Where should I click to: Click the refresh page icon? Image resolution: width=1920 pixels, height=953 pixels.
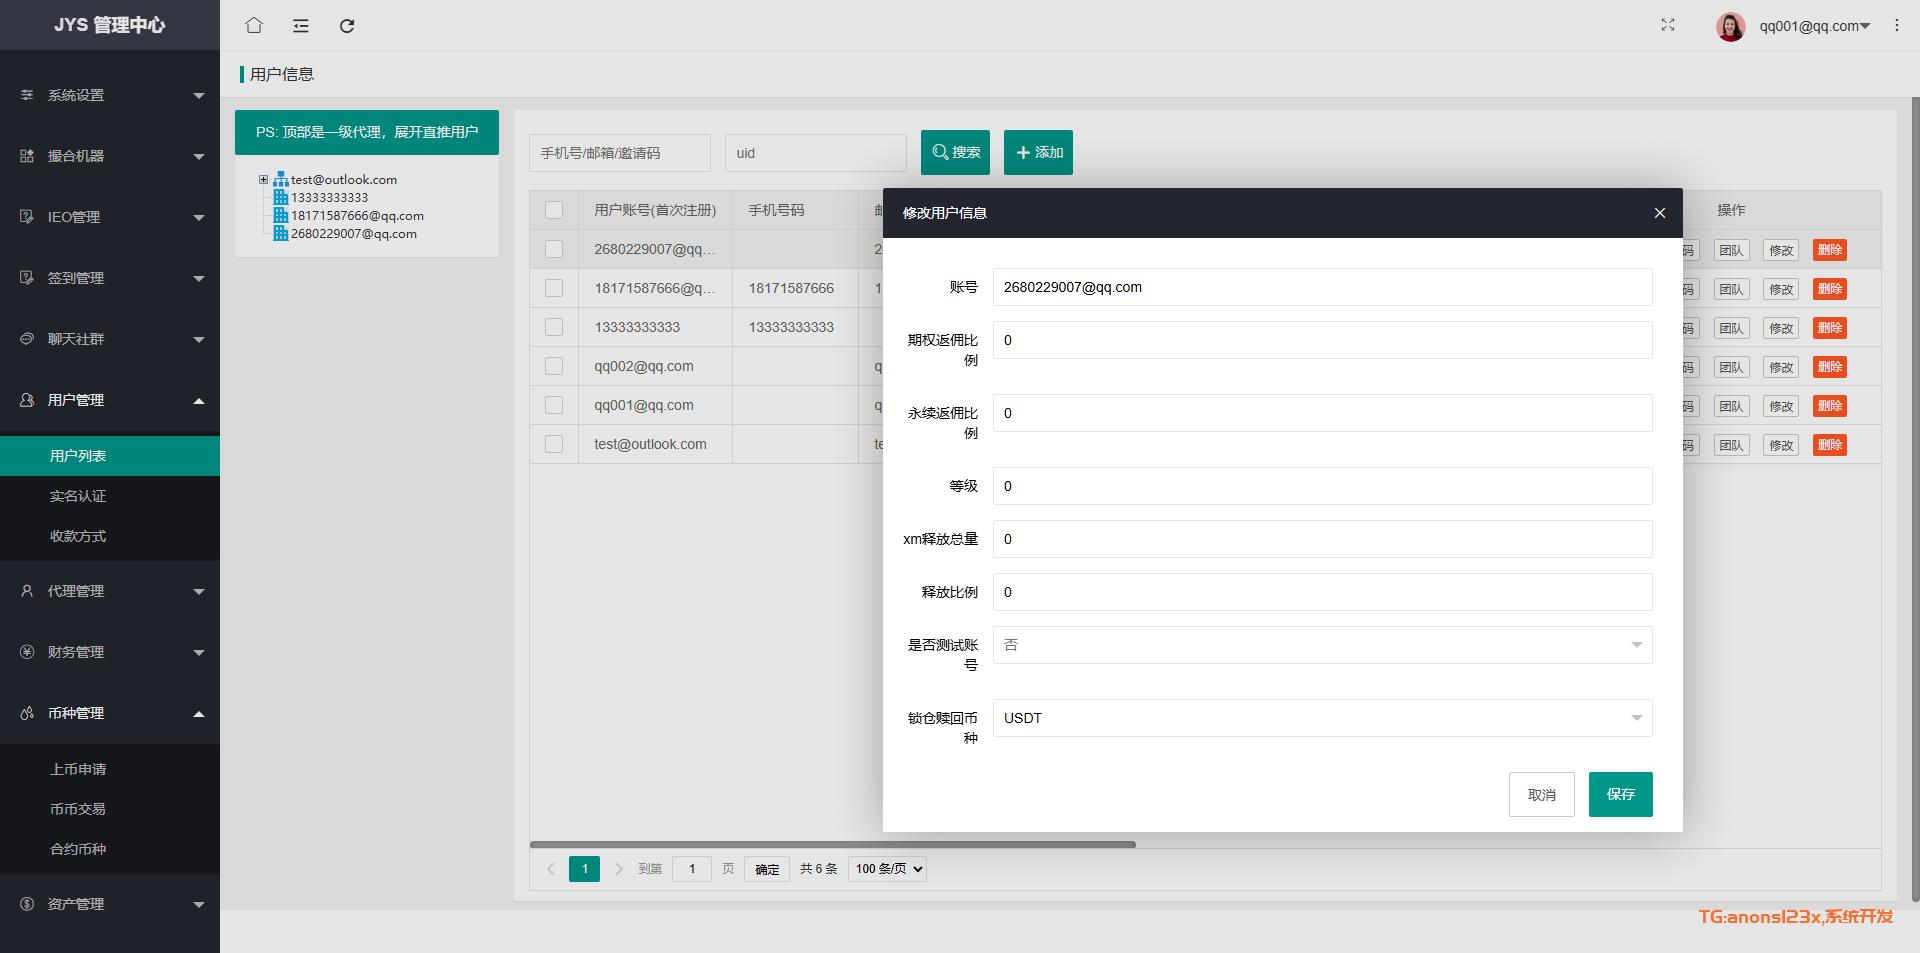pyautogui.click(x=347, y=26)
